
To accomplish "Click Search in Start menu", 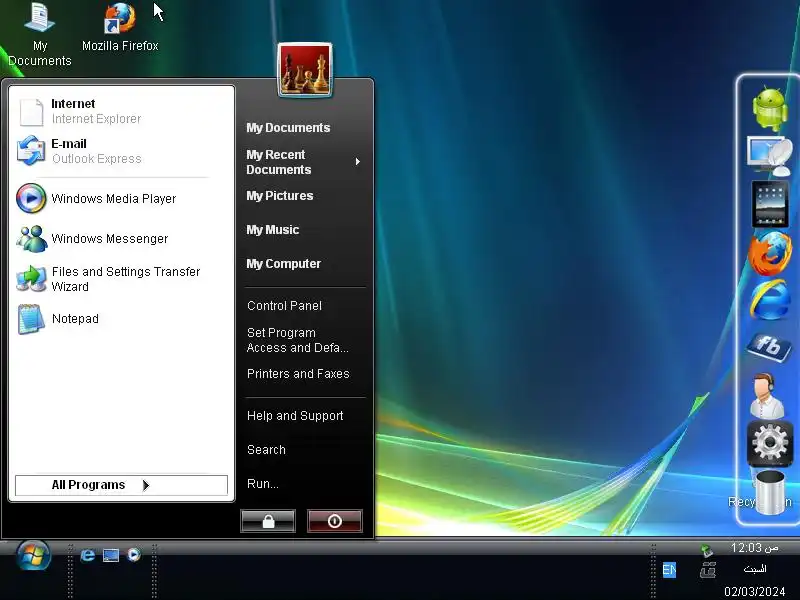I will tap(266, 449).
